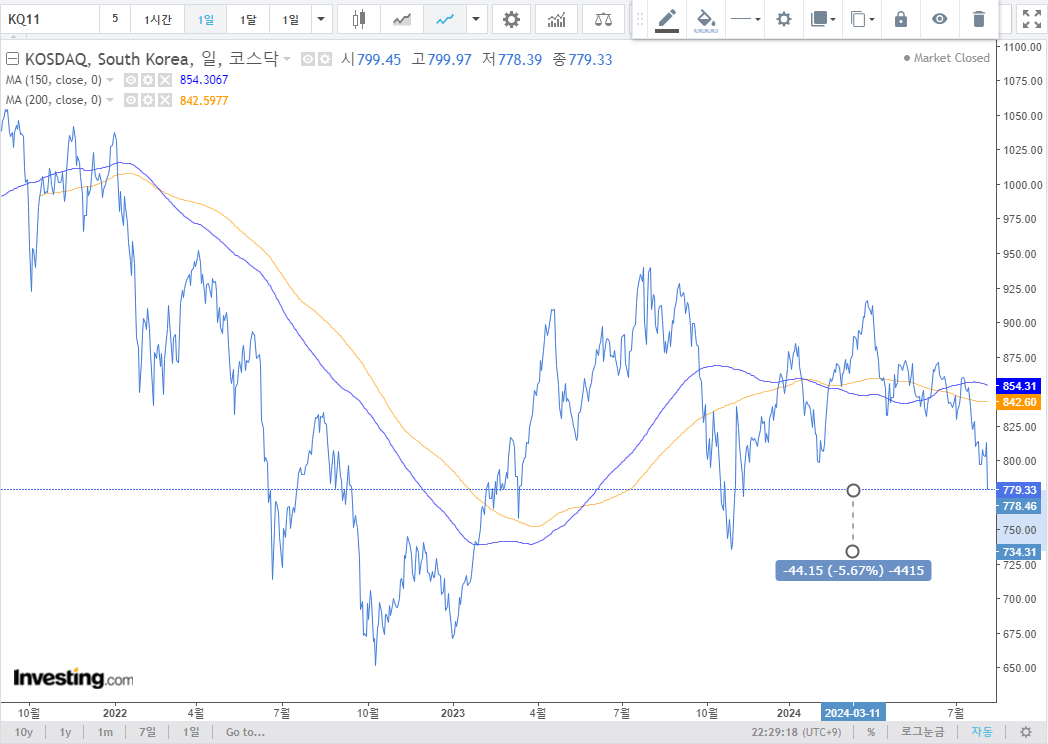
Task: Grab the floating toolbar drag handle
Action: (640, 19)
